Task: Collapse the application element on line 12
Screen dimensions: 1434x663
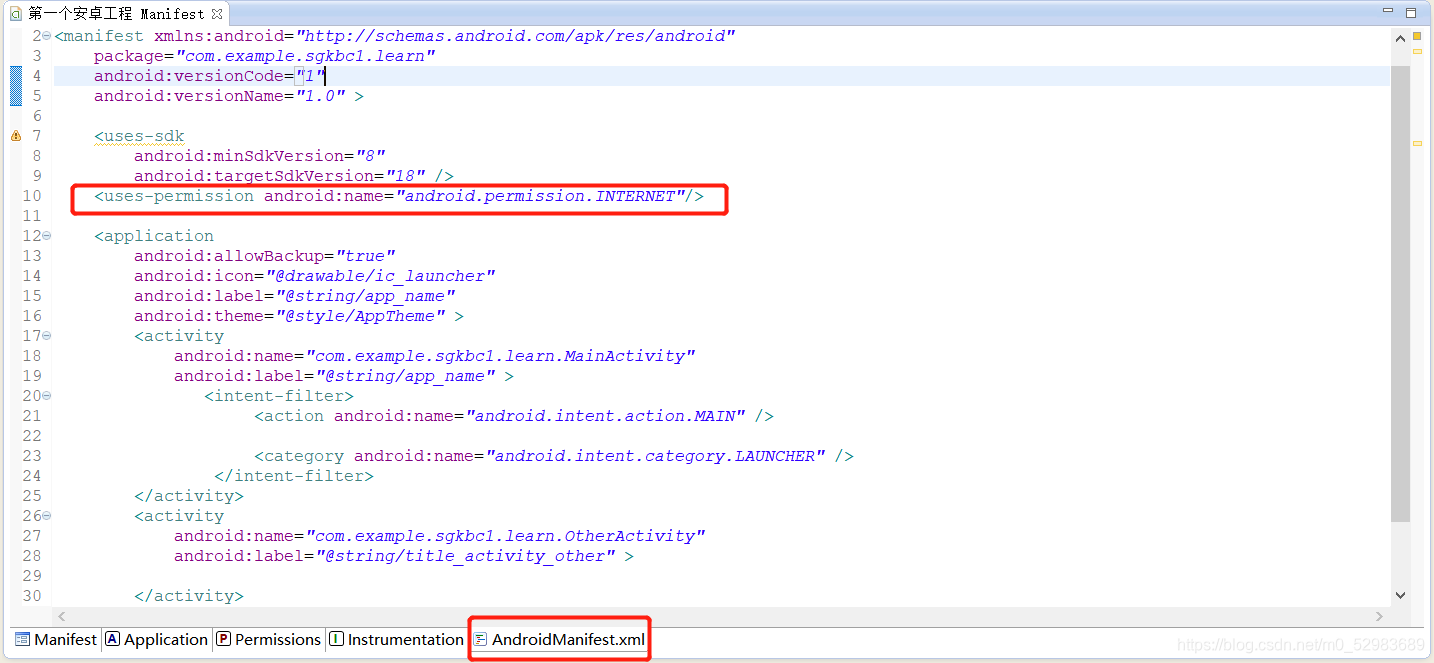Action: click(47, 236)
